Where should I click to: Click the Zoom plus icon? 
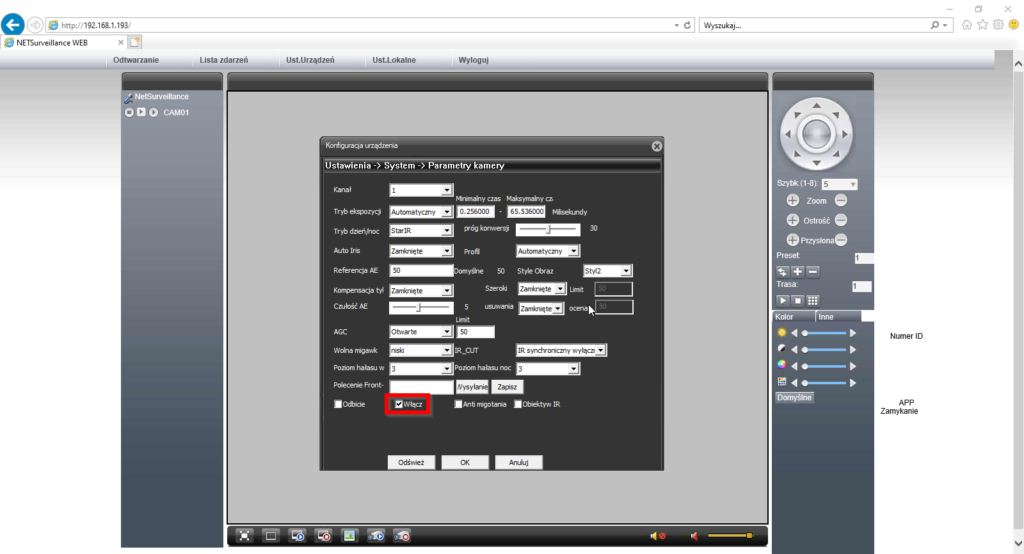793,201
